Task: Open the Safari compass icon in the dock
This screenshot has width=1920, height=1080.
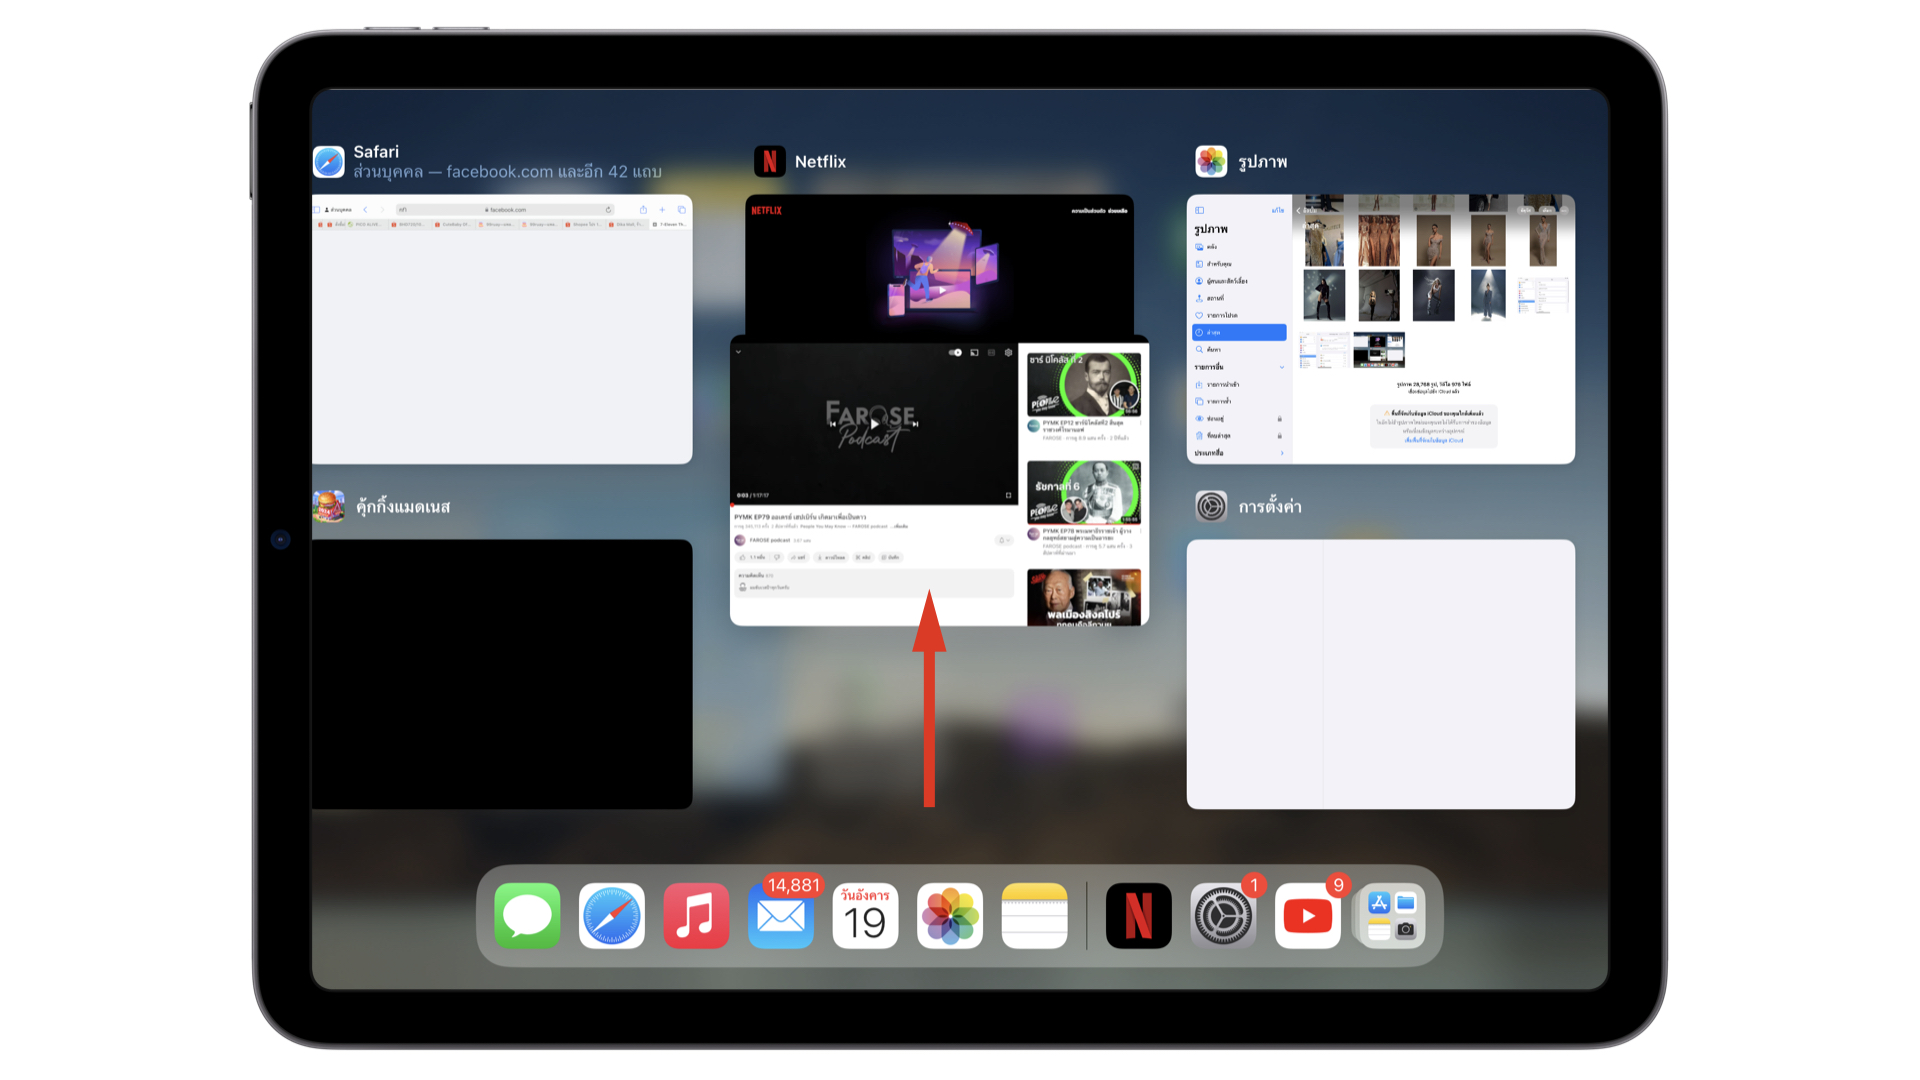Action: pos(612,915)
